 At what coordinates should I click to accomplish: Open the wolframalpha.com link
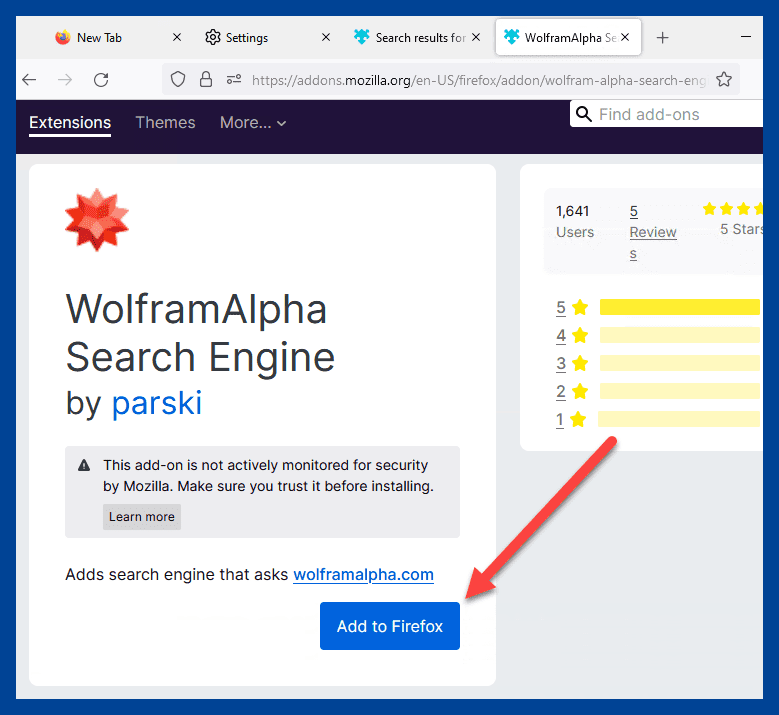coord(364,574)
